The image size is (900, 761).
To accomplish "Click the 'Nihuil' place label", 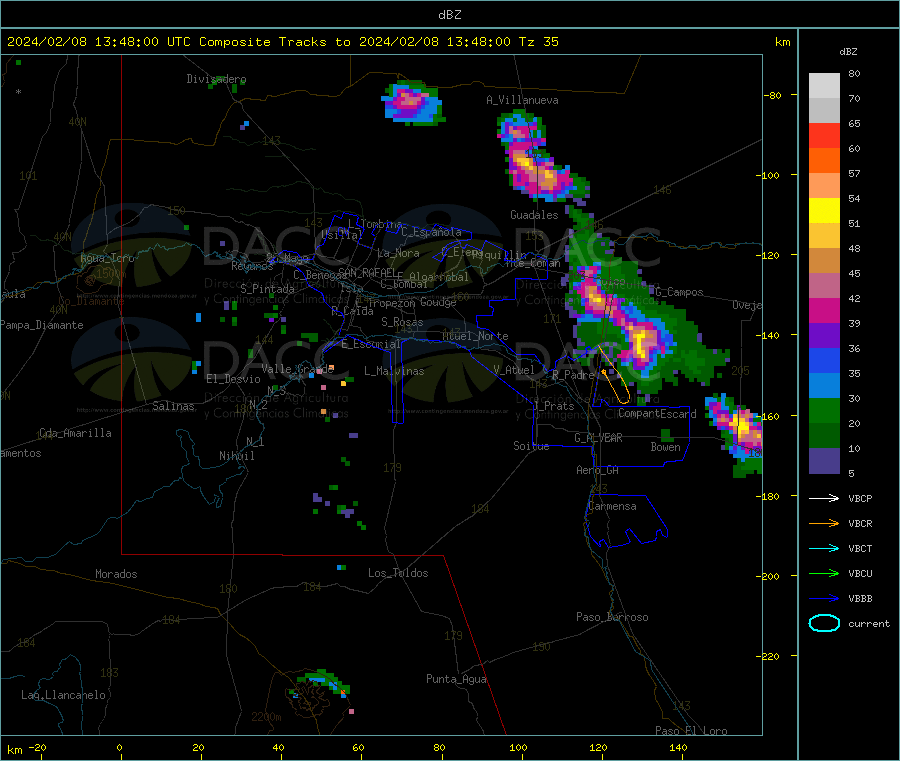I will (x=237, y=456).
